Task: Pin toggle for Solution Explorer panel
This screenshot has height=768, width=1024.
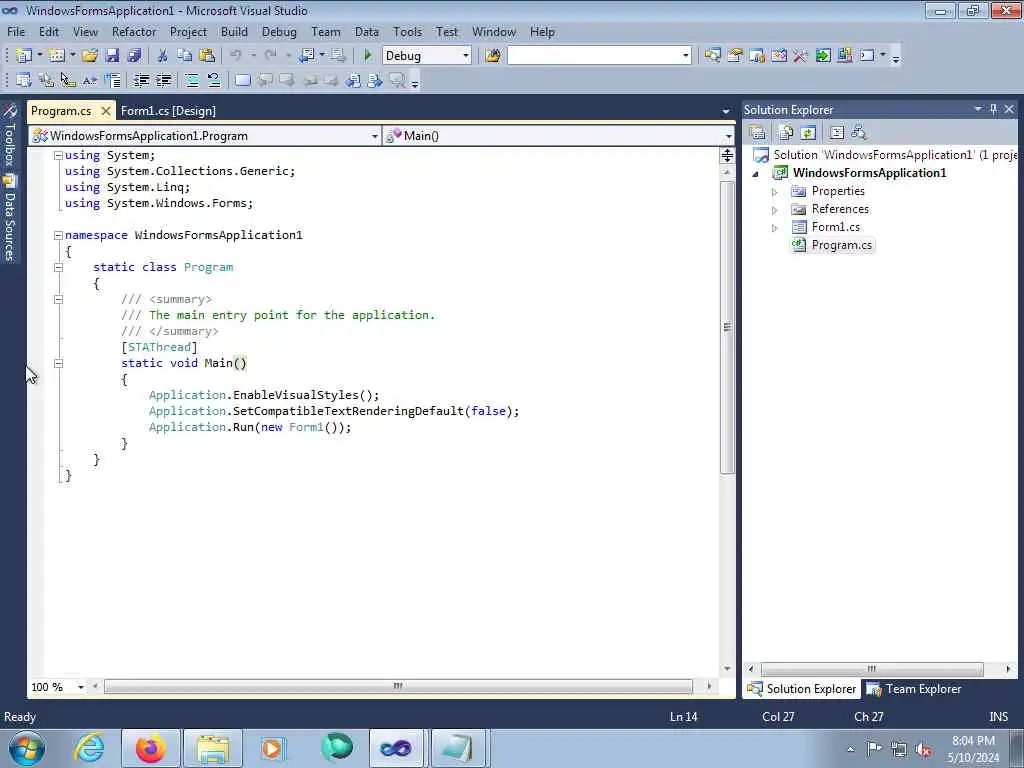Action: pyautogui.click(x=993, y=110)
